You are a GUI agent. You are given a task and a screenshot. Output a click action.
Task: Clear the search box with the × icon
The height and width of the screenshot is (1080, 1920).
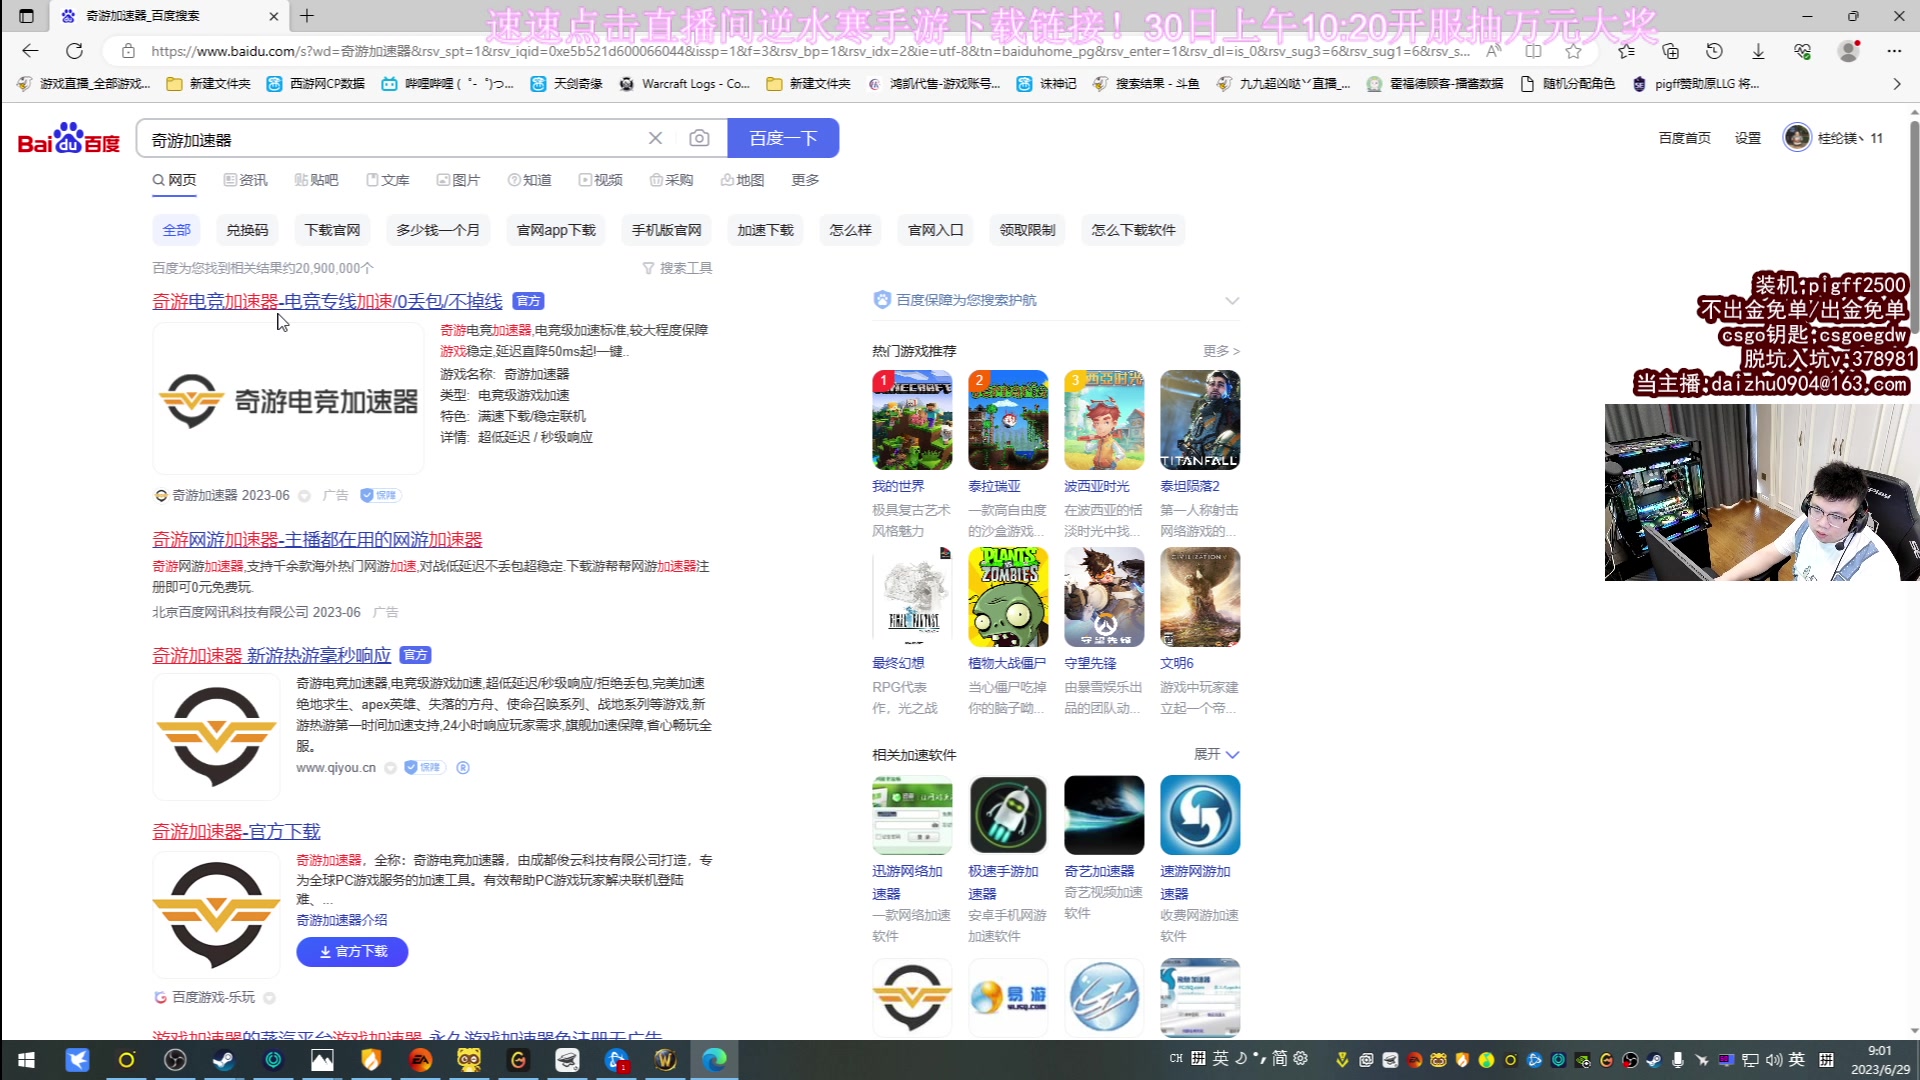click(655, 138)
